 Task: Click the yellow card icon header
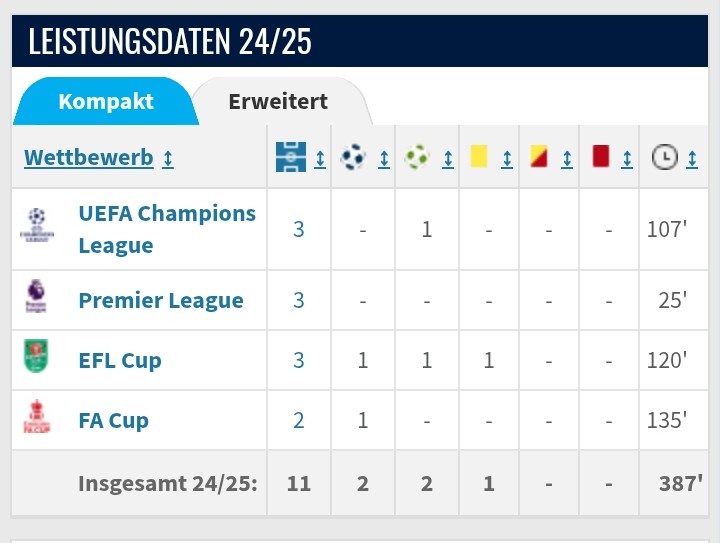point(478,157)
